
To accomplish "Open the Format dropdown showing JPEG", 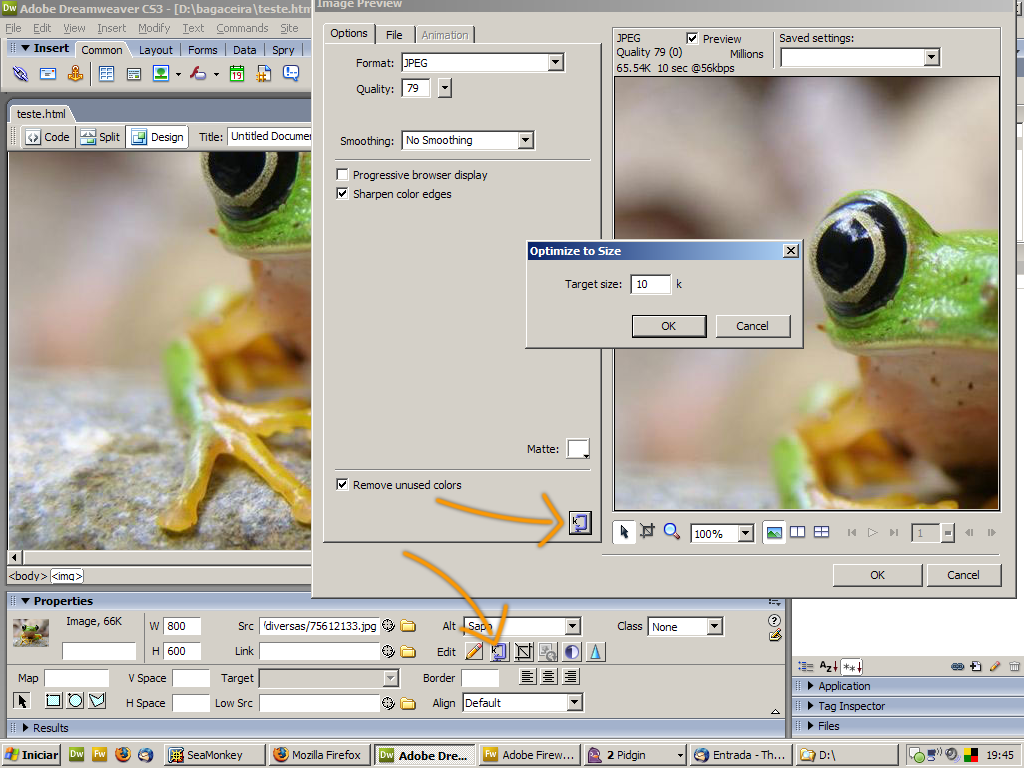I will coord(556,63).
